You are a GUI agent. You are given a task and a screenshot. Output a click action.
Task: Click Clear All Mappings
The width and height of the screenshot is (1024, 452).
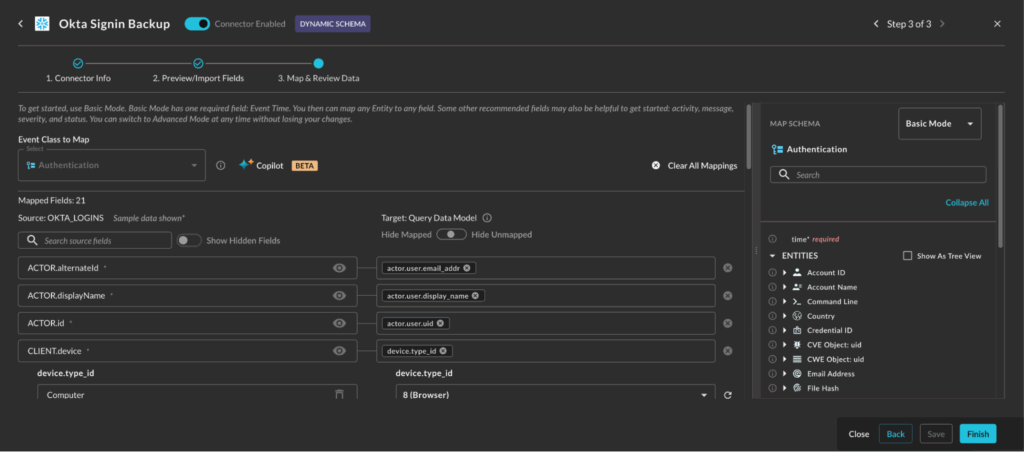pyautogui.click(x=695, y=166)
